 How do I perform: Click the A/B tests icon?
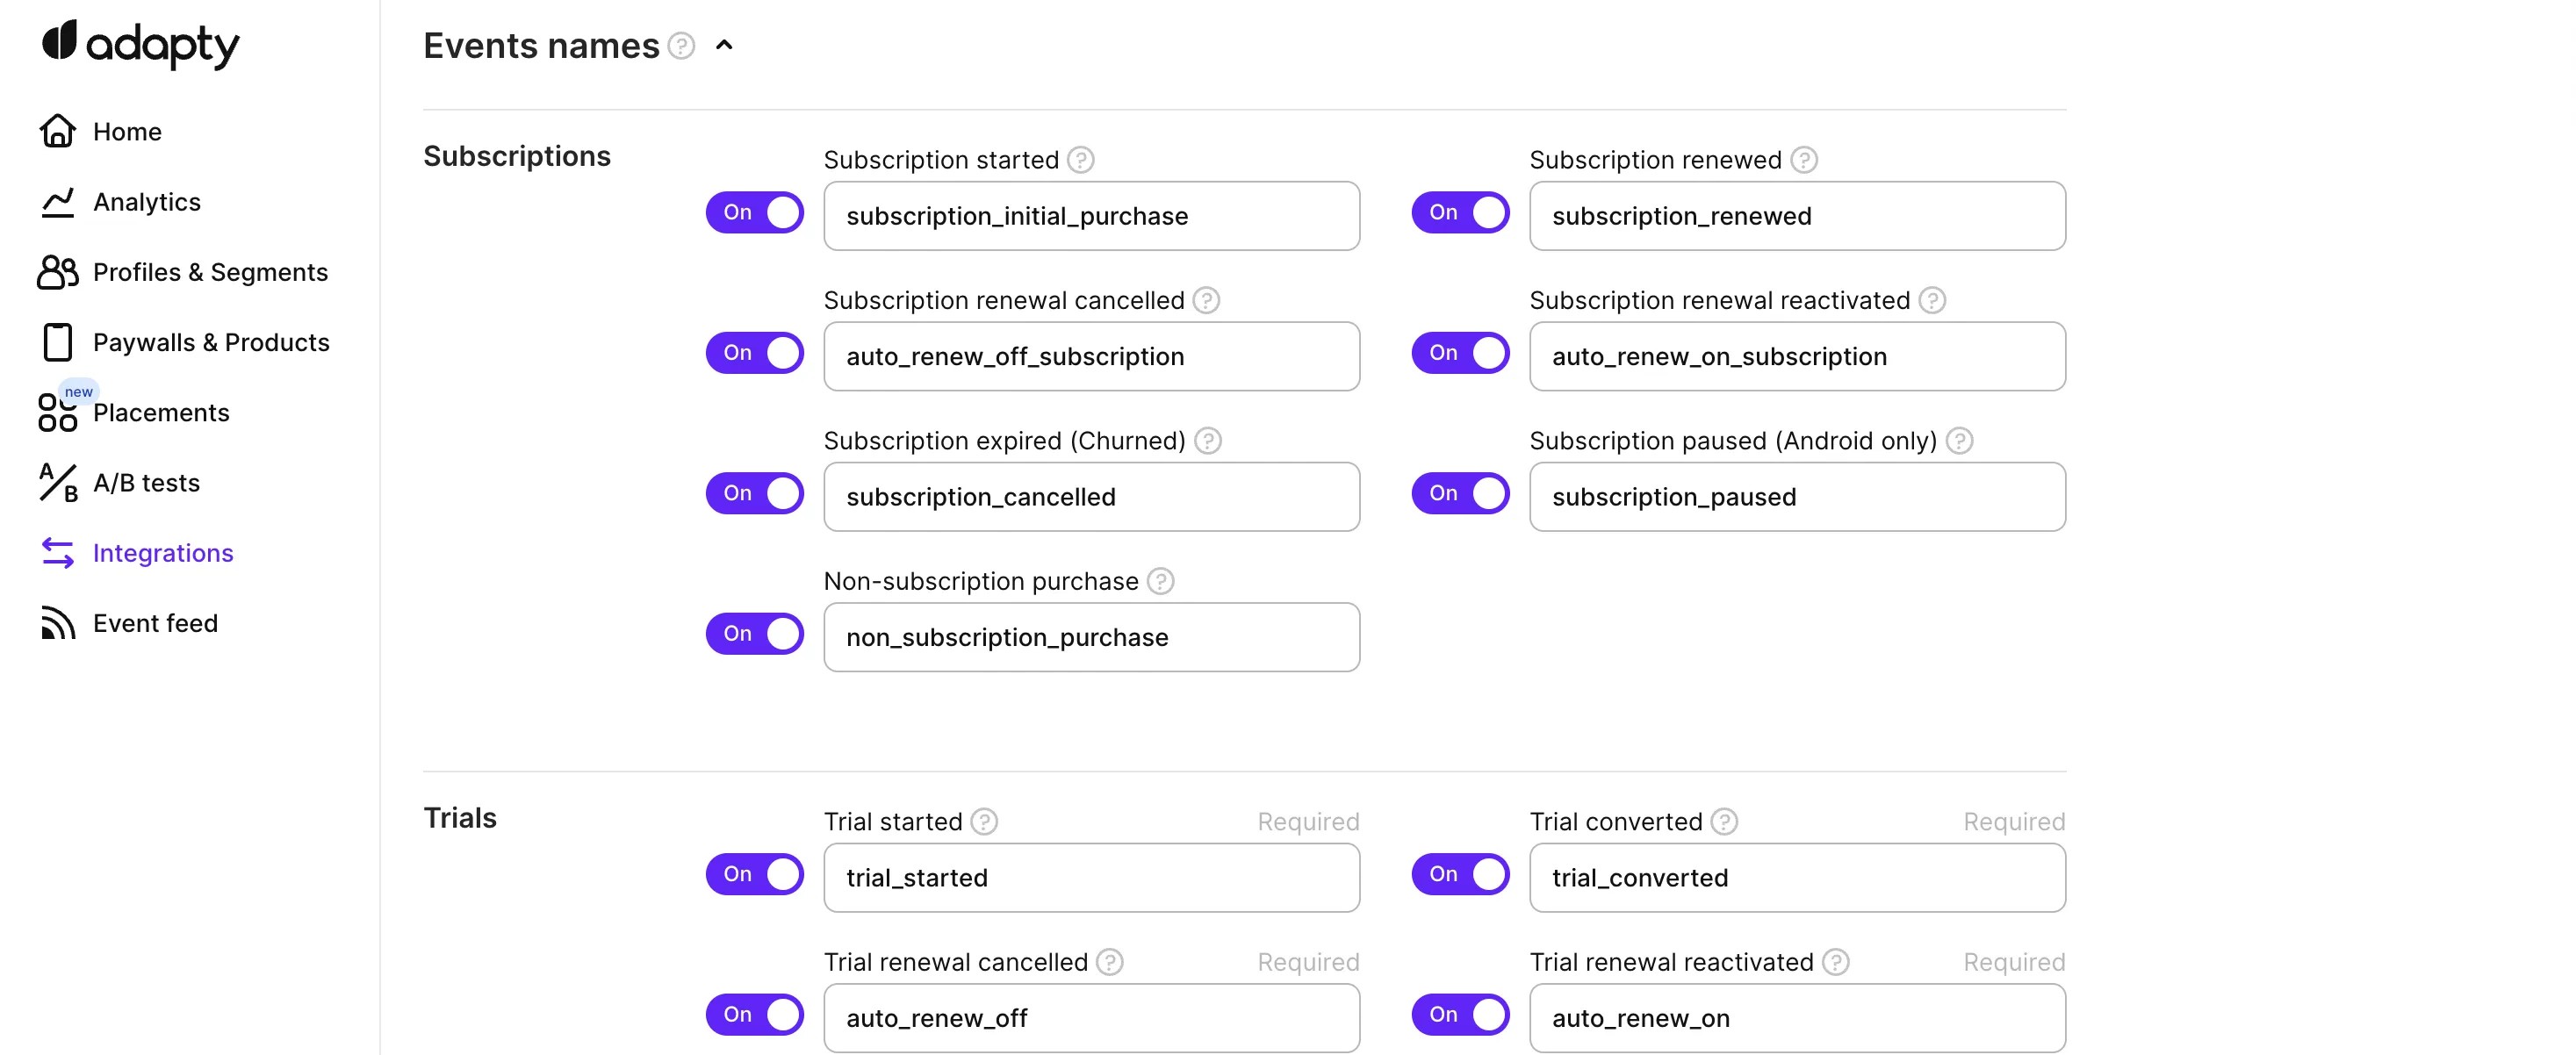click(x=58, y=483)
